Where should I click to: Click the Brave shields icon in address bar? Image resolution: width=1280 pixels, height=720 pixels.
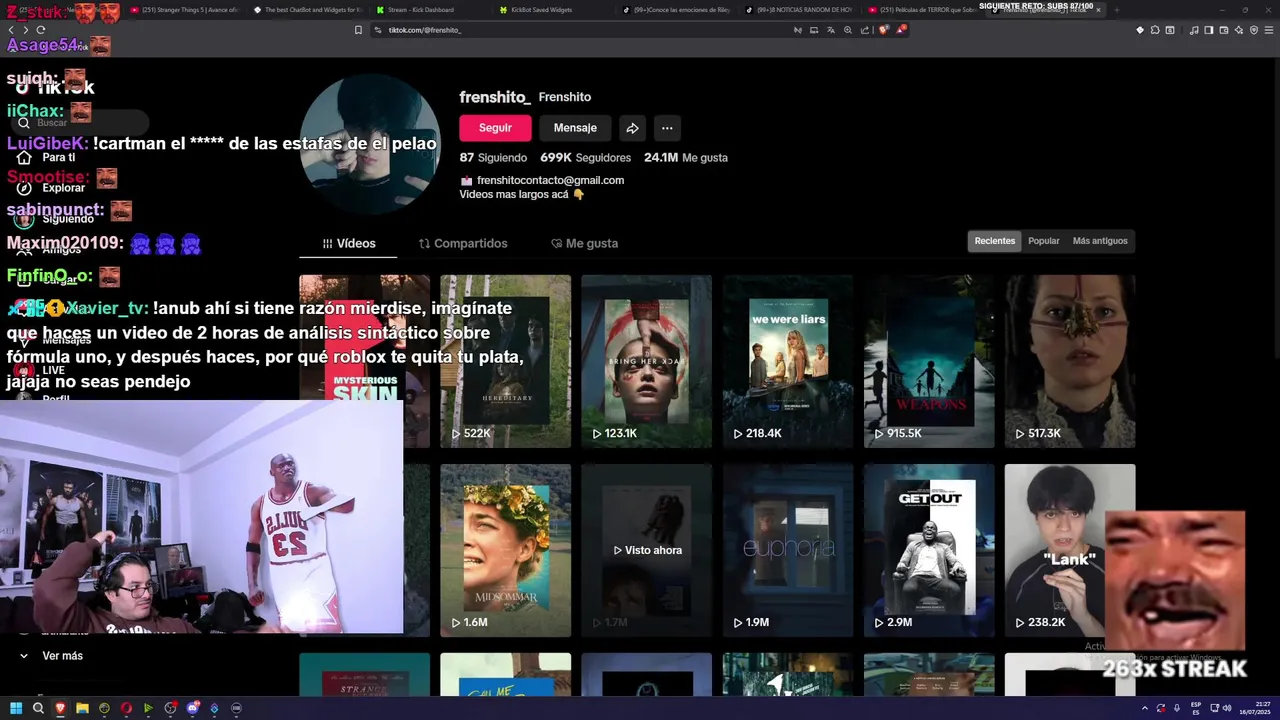883,30
